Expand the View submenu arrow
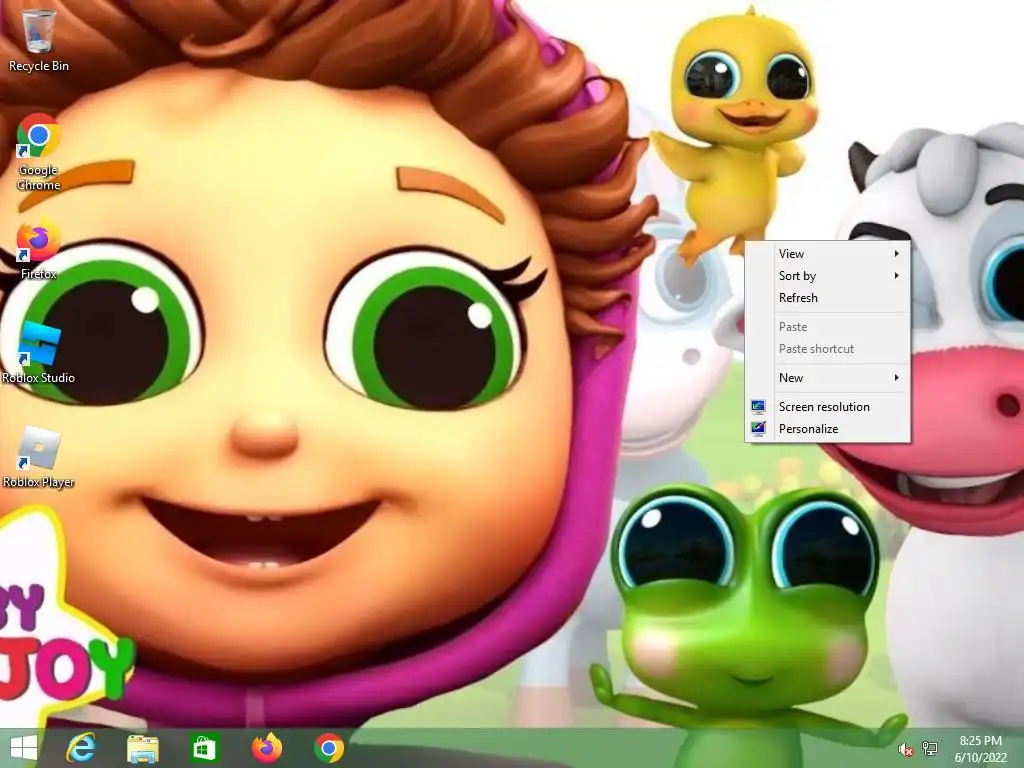 (x=897, y=253)
